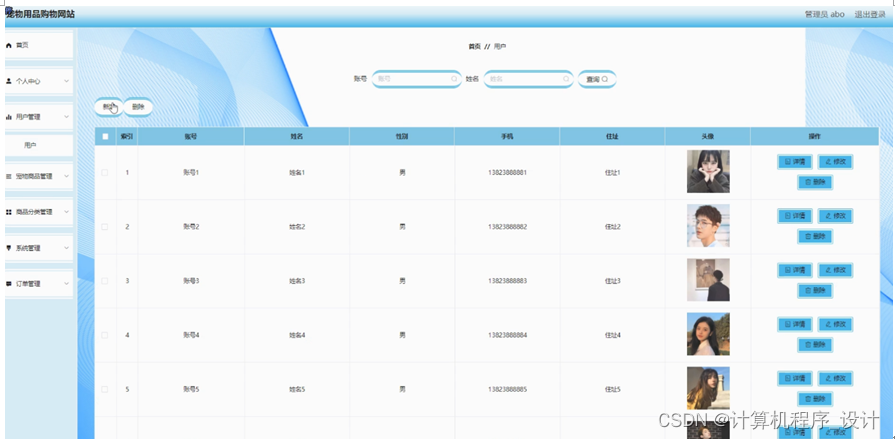Click the 住址 column header

[x=612, y=136]
